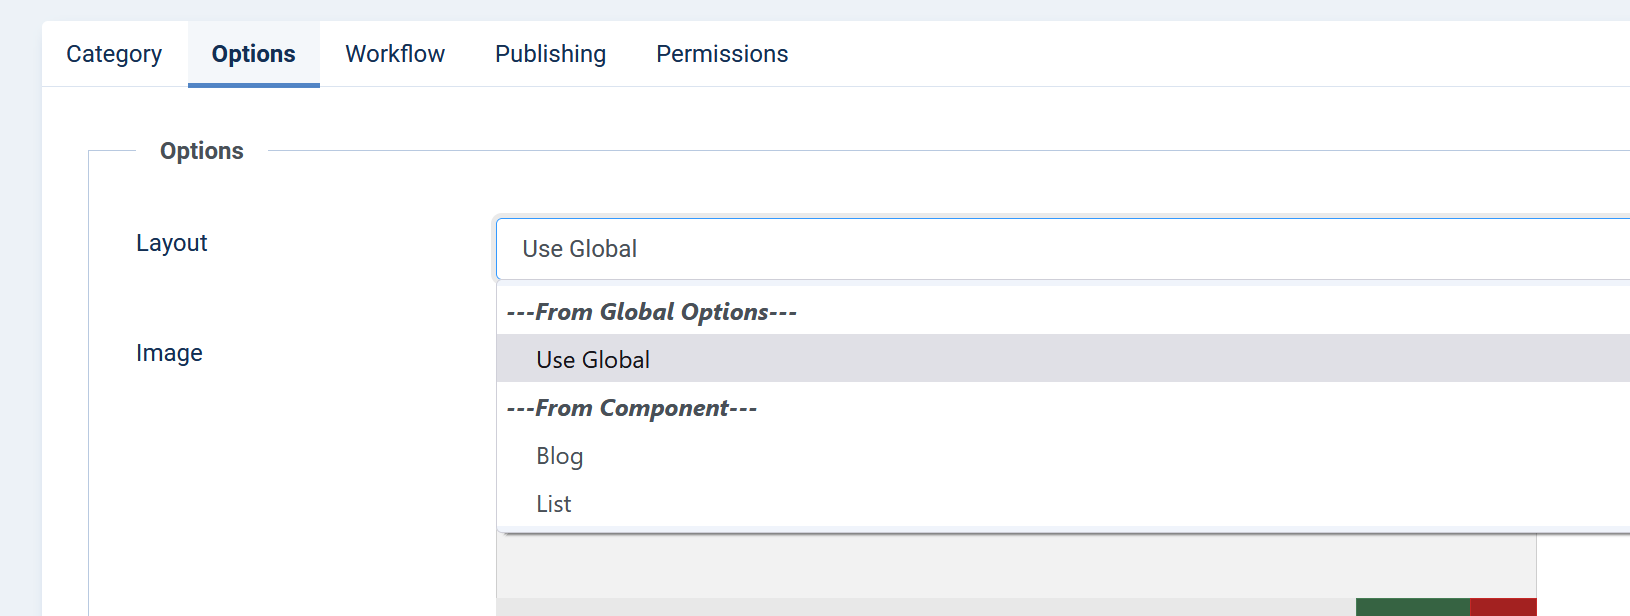
Task: Click the Image field label
Action: [169, 353]
